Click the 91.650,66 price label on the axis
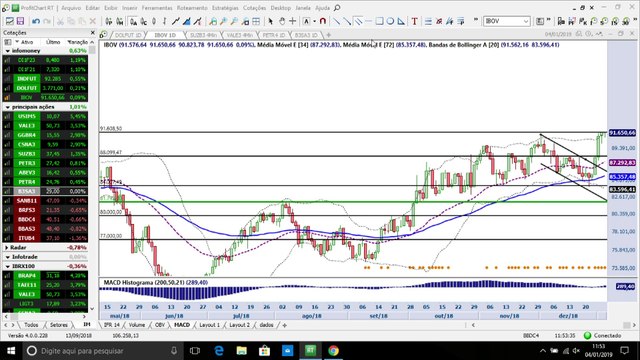This screenshot has height=360, width=640. click(622, 133)
